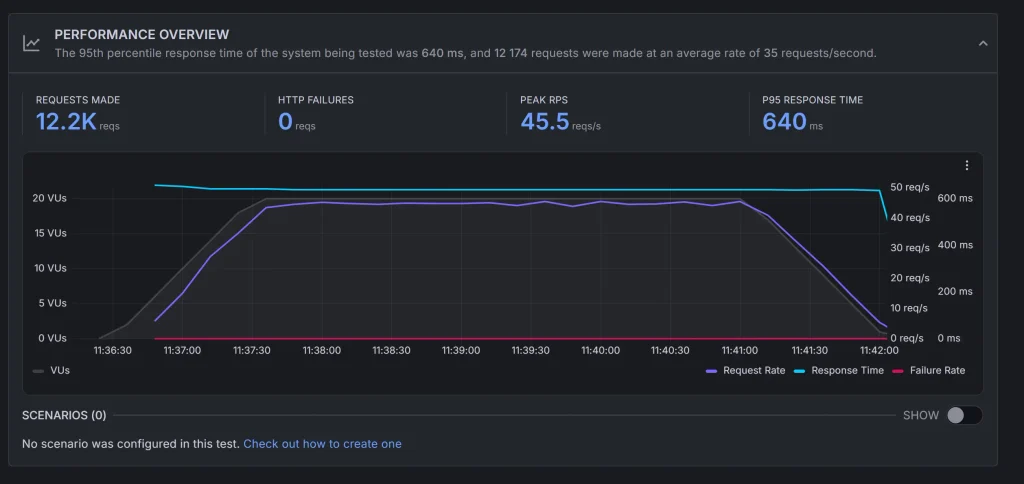Click the Performance Overview chart icon
1024x484 pixels.
coord(31,44)
